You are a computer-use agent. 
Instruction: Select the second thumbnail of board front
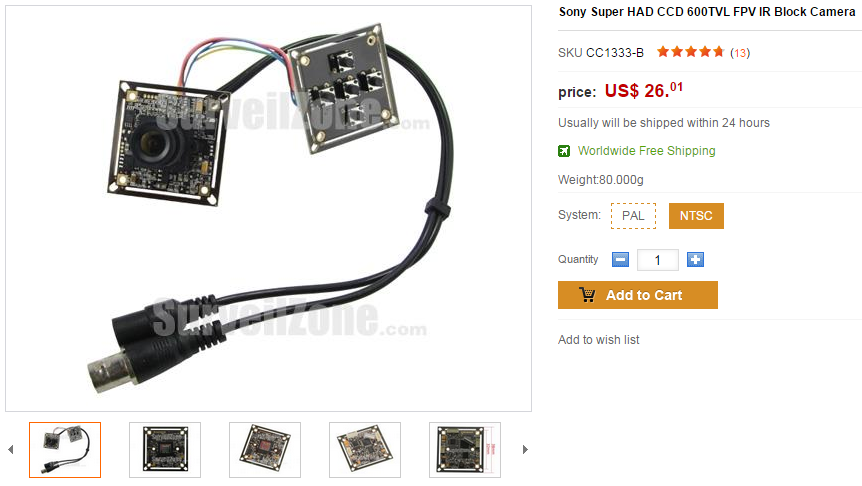pos(165,450)
